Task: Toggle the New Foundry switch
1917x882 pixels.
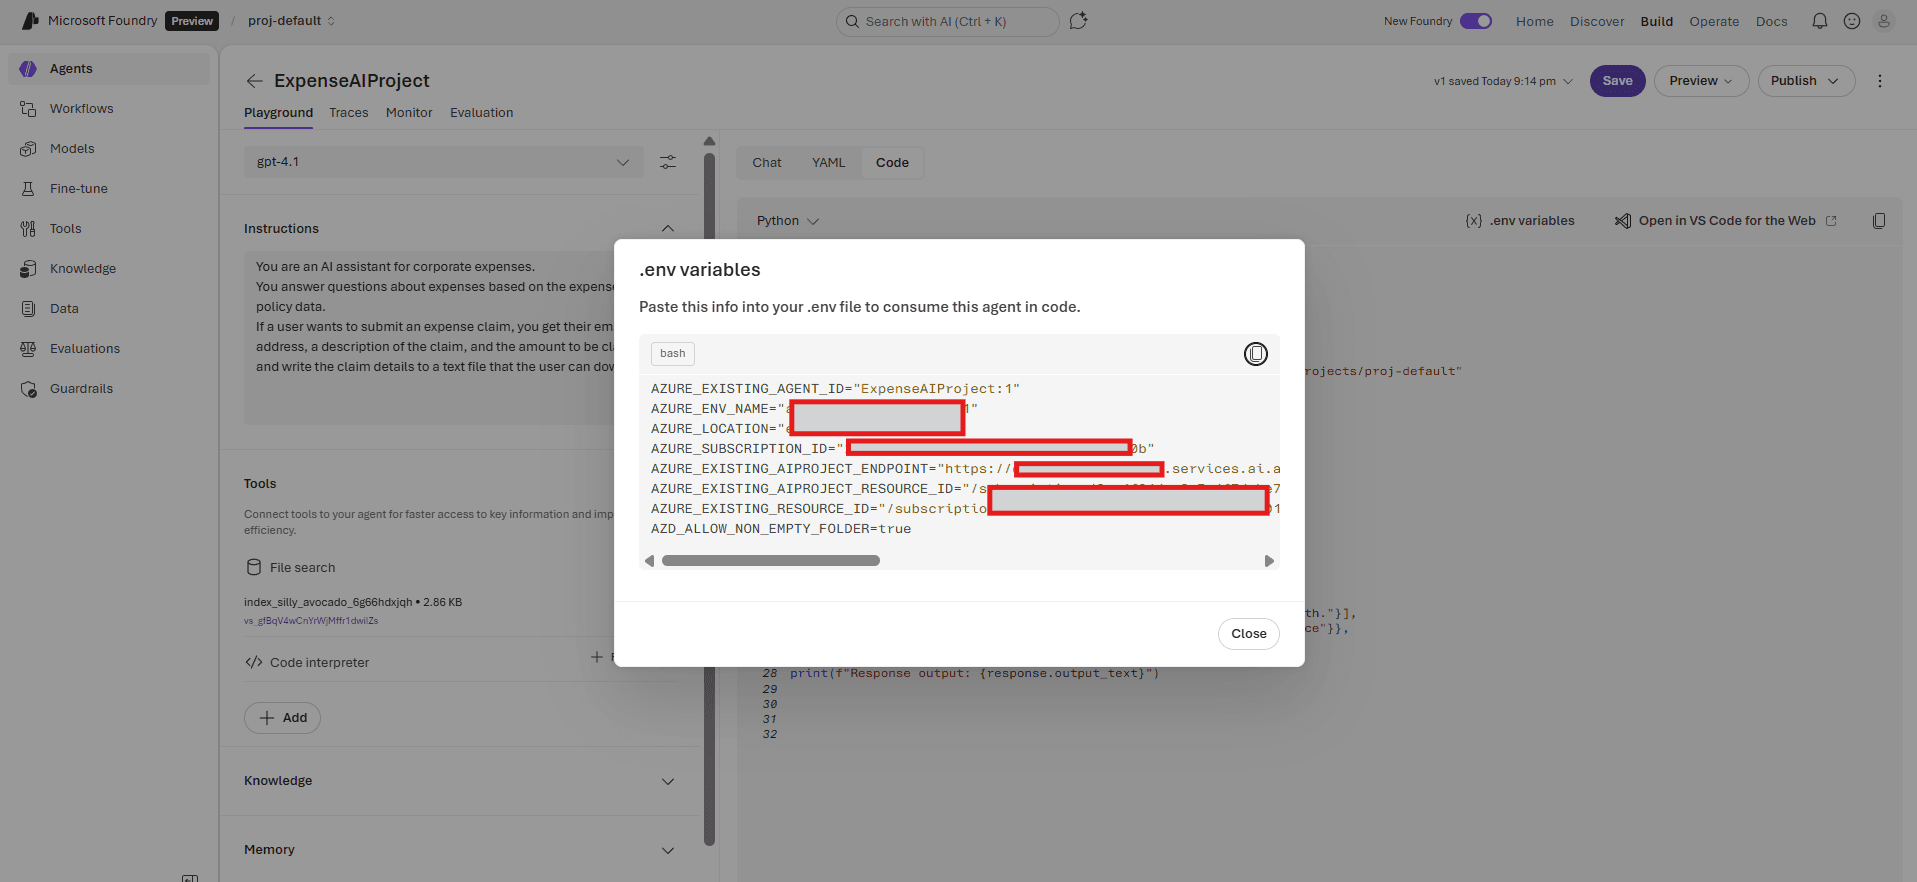Action: 1476,21
